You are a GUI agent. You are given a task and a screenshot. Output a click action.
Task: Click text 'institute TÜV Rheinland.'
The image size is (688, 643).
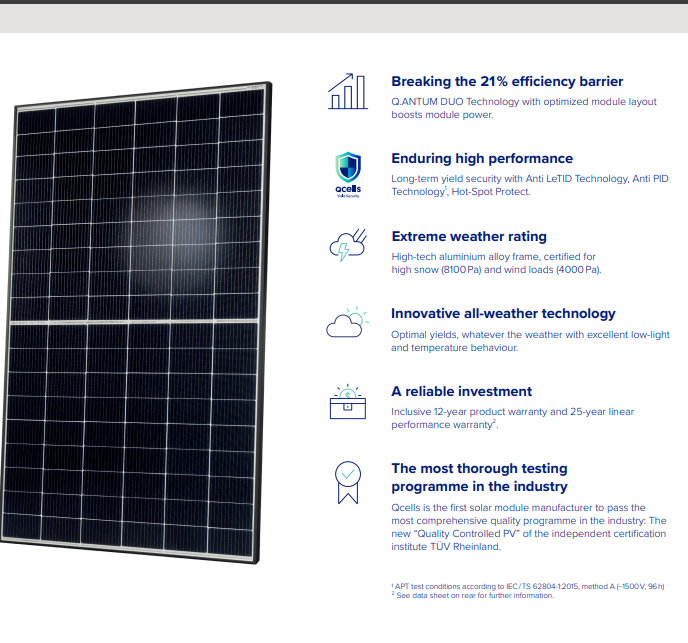click(x=446, y=546)
